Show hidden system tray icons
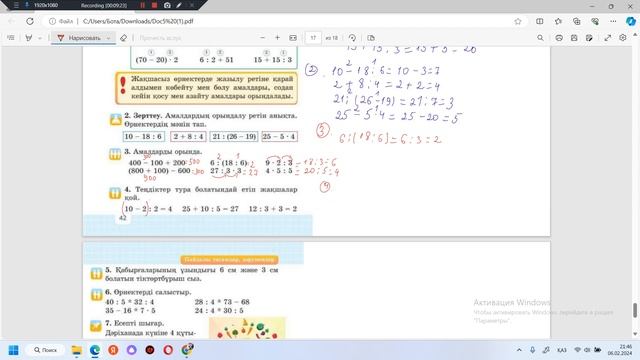 coord(519,350)
